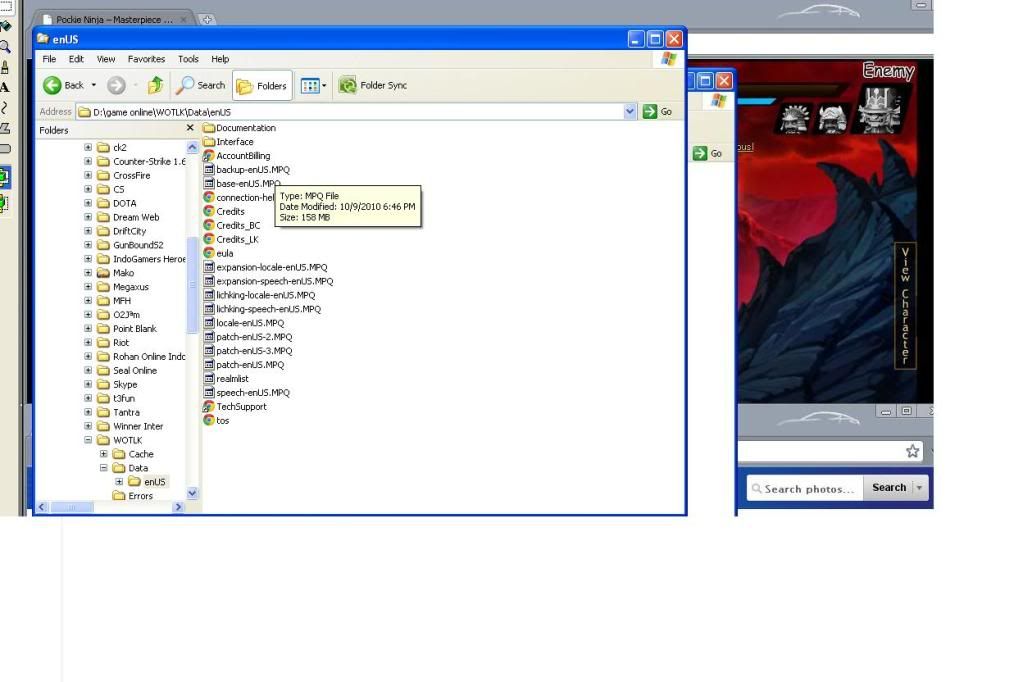The width and height of the screenshot is (1023, 682).
Task: Select the TechSupport shortcut icon
Action: click(x=209, y=406)
